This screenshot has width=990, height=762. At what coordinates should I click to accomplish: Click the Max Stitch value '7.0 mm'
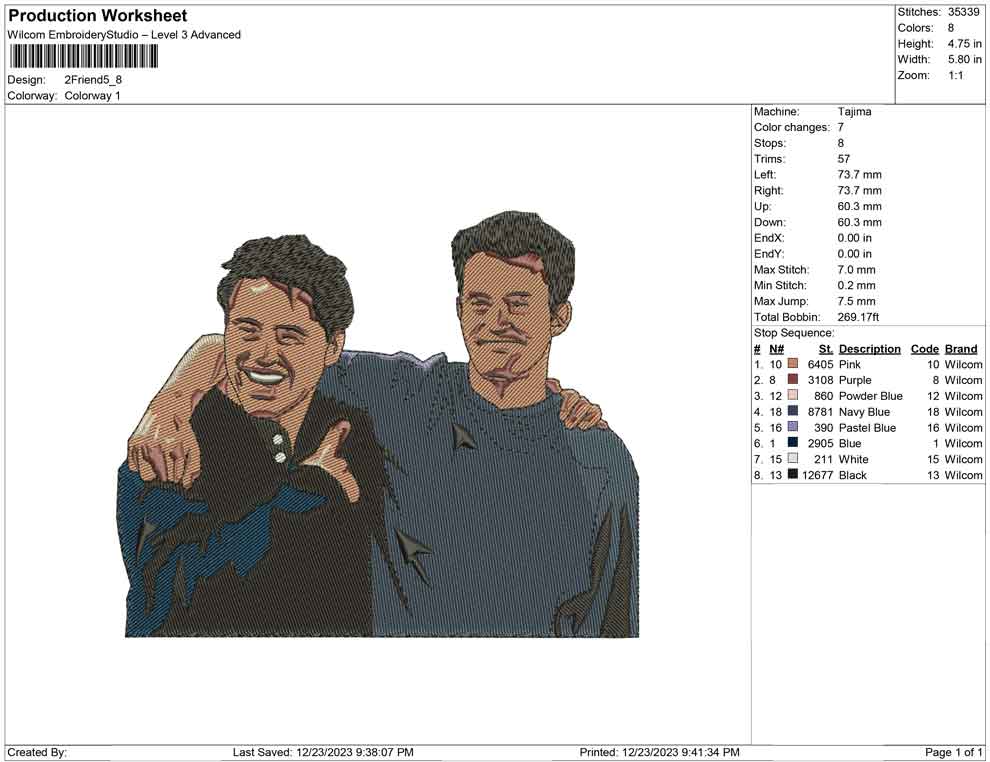pos(857,270)
